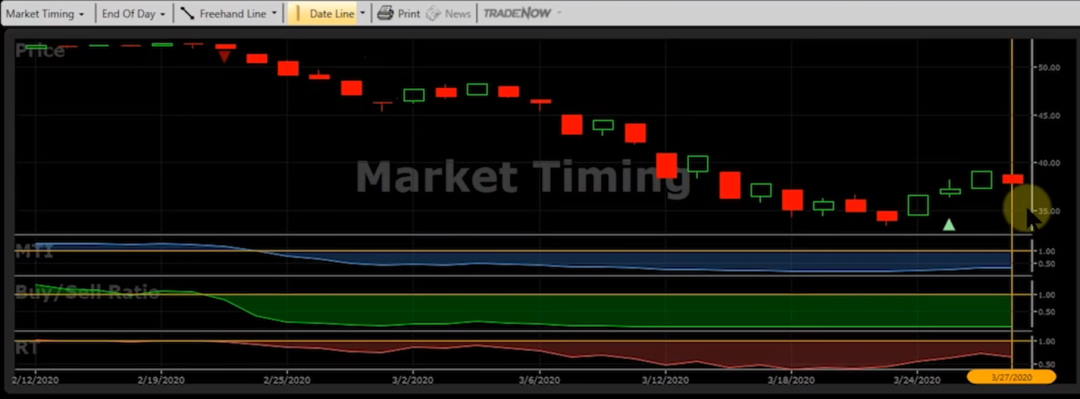This screenshot has width=1080, height=399.
Task: Open the End Of Day timeframe dropdown
Action: coord(133,14)
